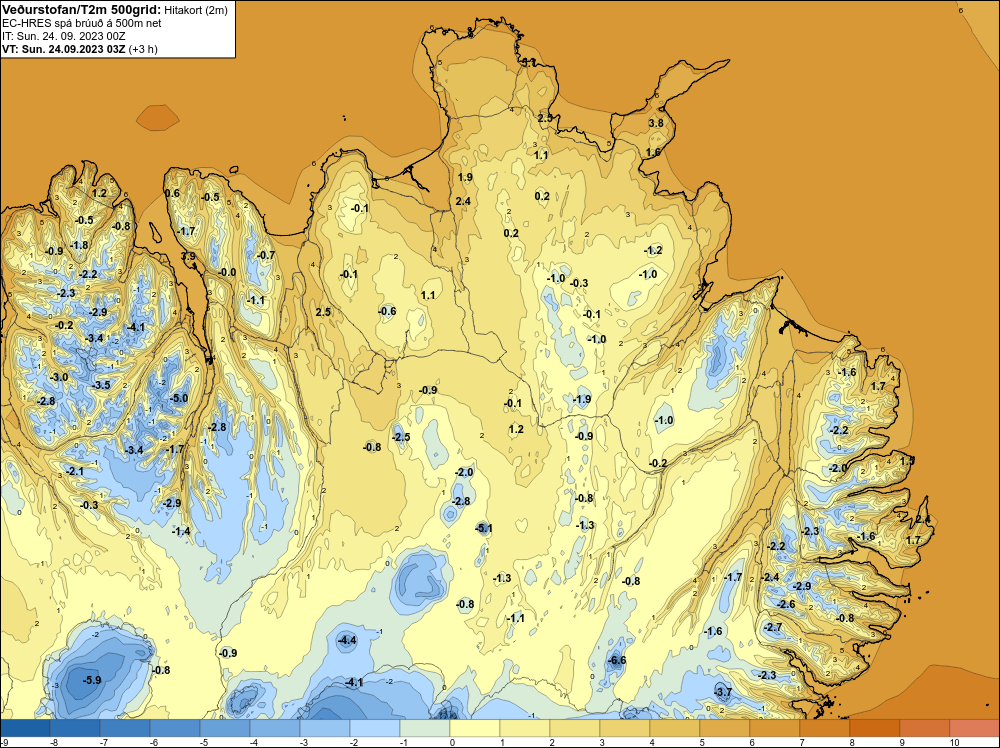Viewport: 1000px width, 748px height.
Task: Click the valid time "VT: Sun. 24.09.2023 03Z (+3 h)"
Action: point(80,49)
